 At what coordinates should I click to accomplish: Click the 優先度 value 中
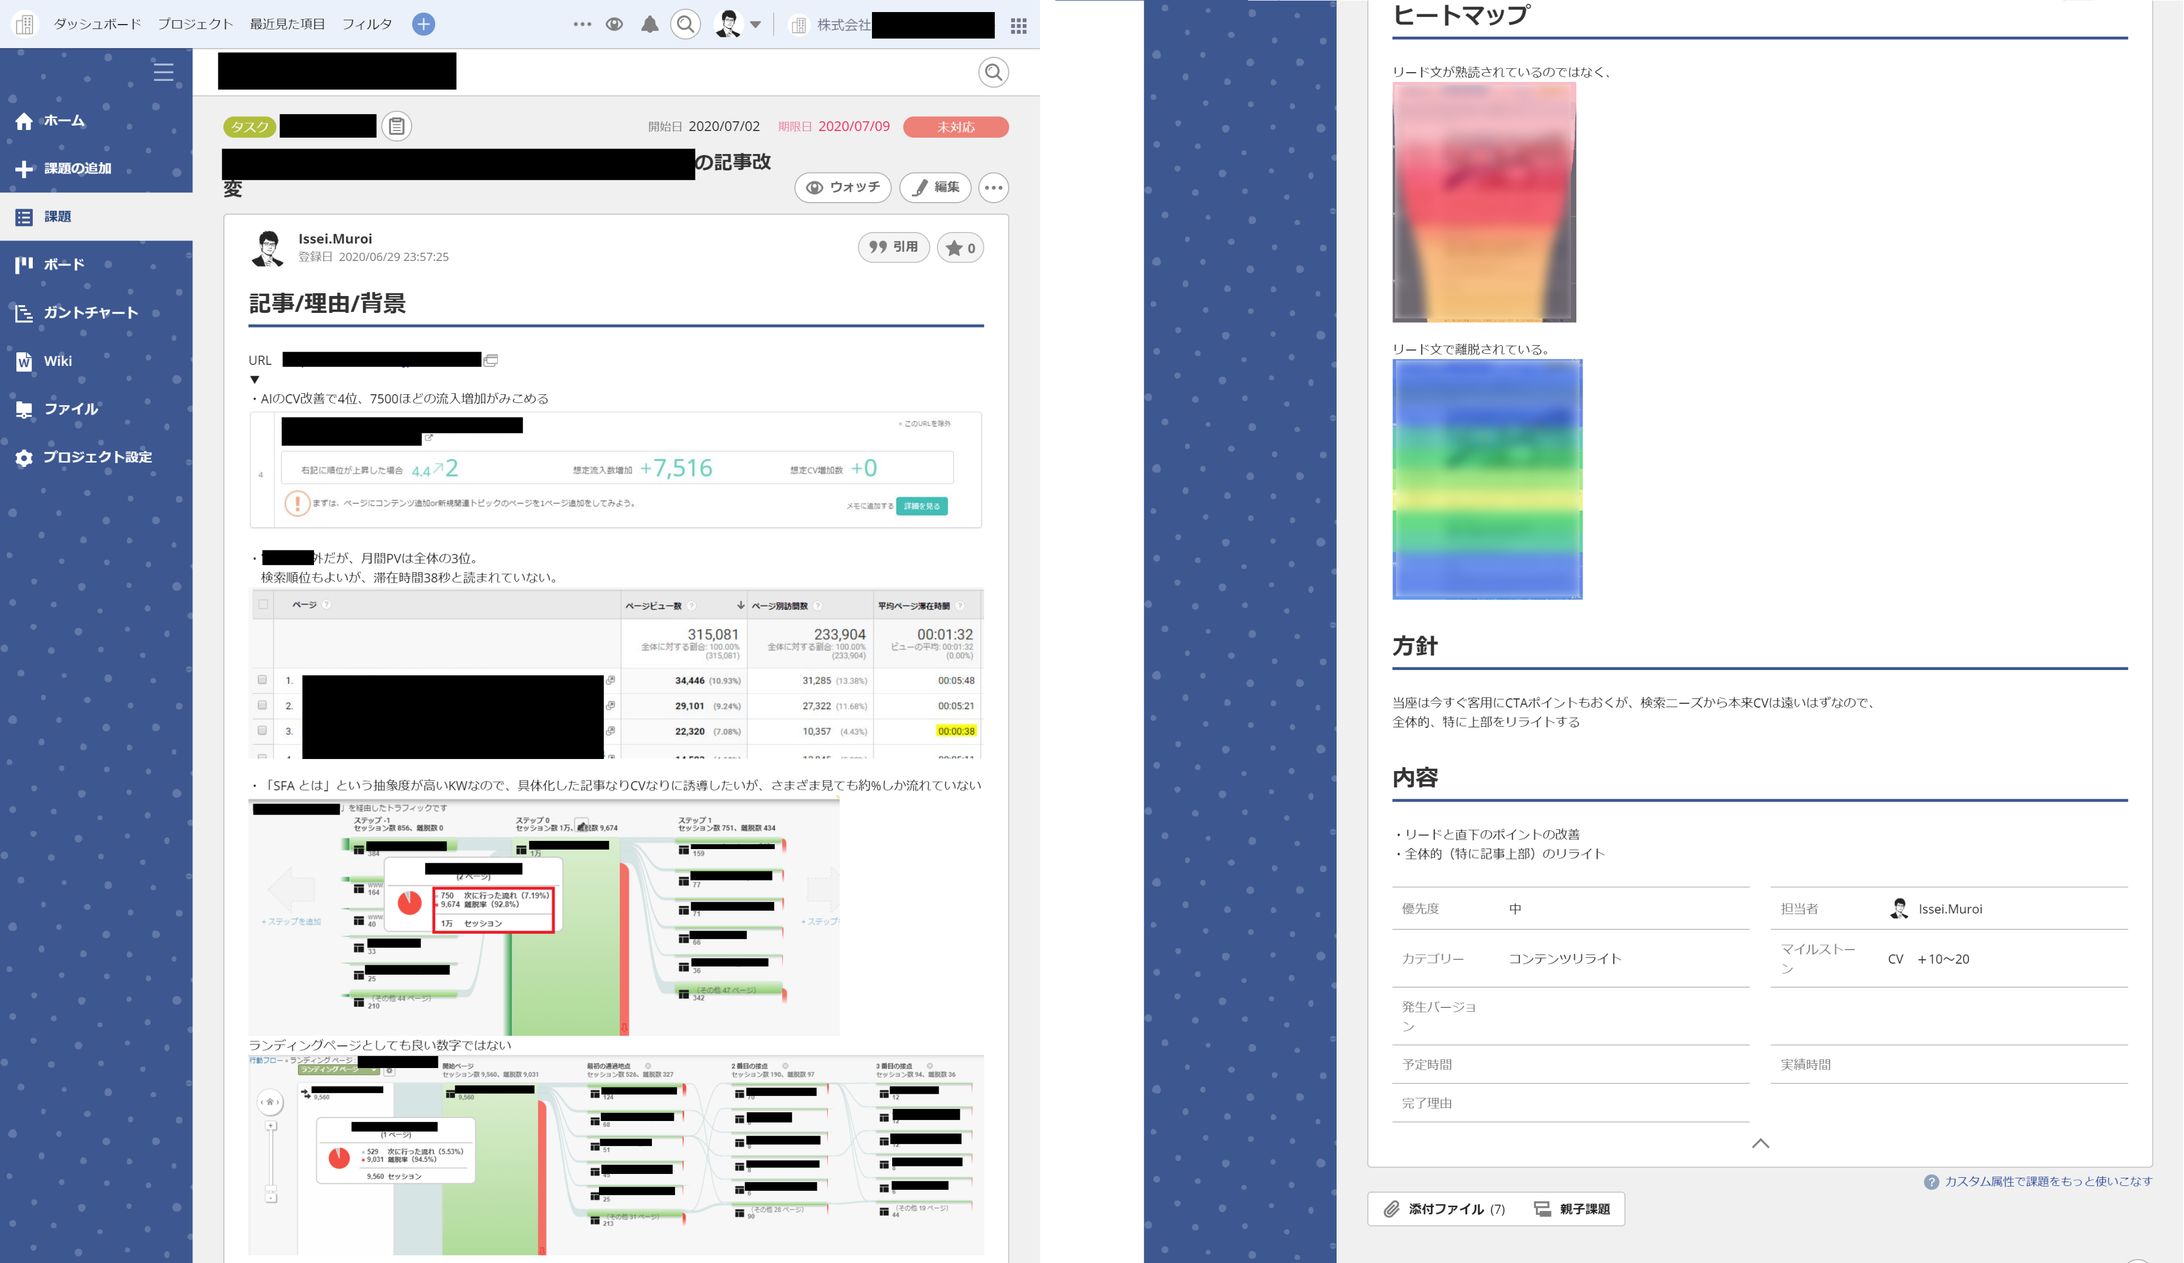(1515, 908)
